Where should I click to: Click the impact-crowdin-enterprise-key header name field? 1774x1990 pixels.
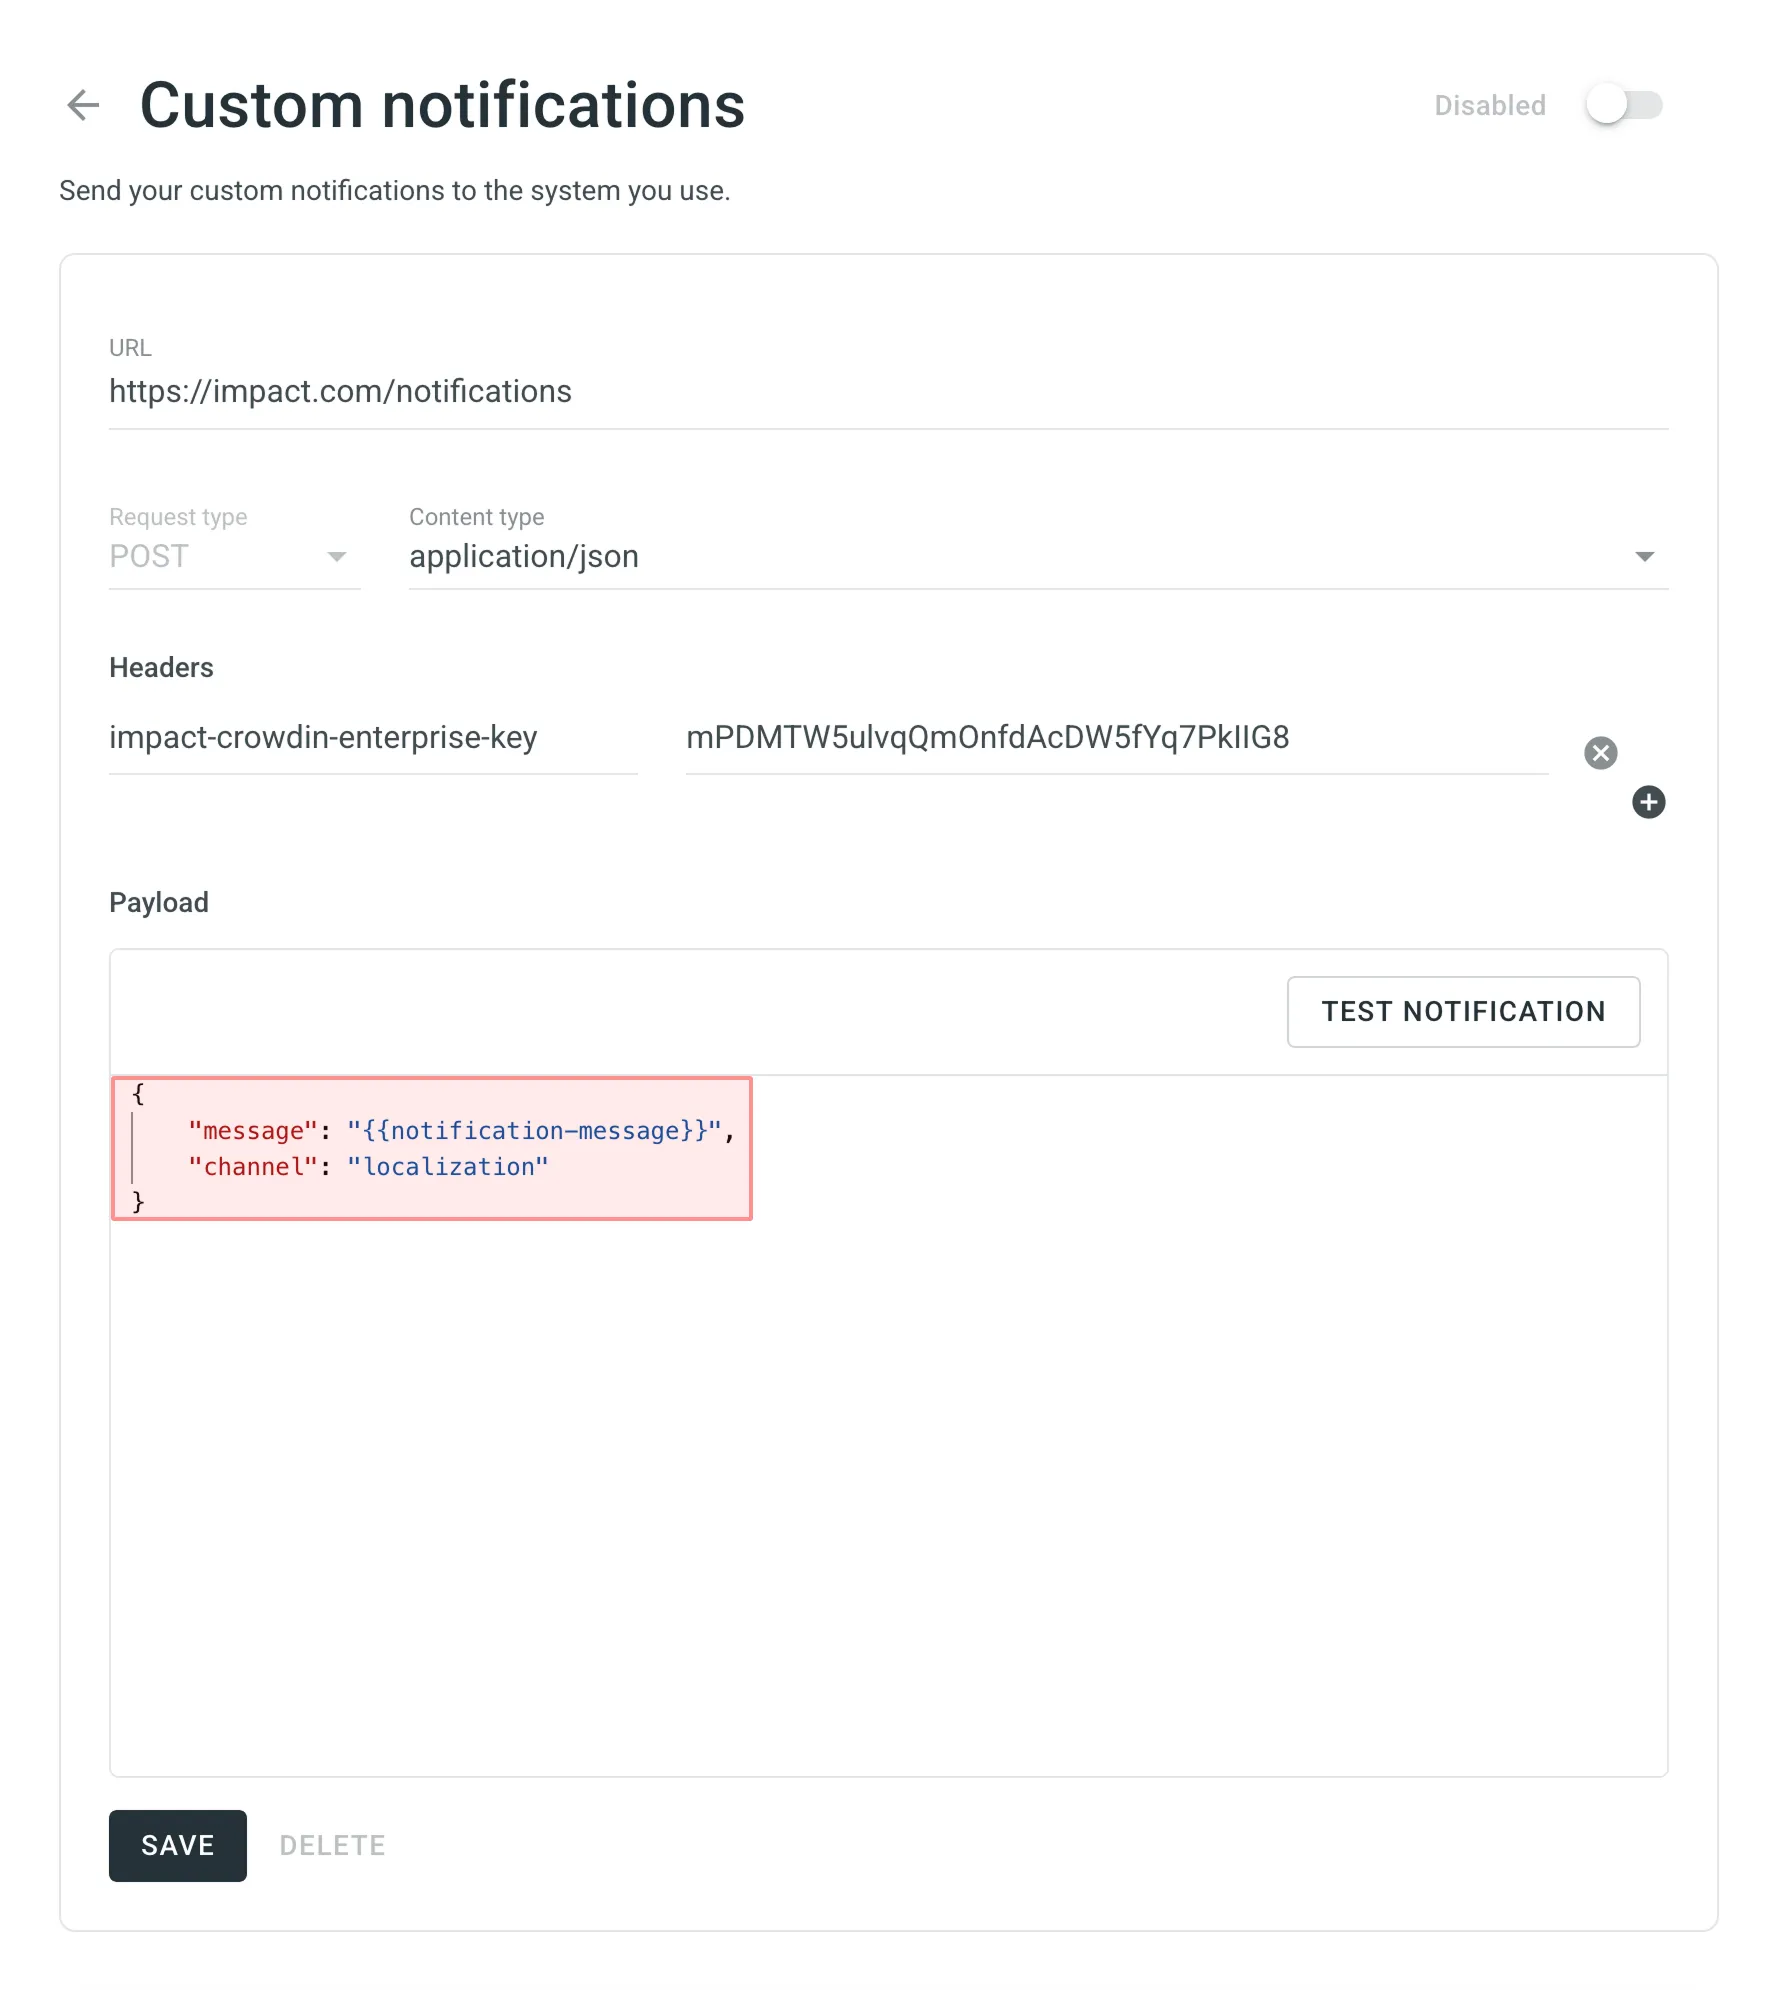point(372,738)
